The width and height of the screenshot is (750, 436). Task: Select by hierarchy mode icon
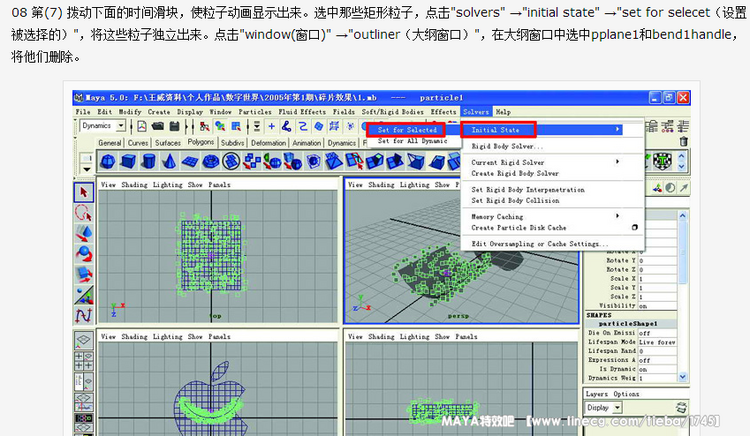(205, 126)
